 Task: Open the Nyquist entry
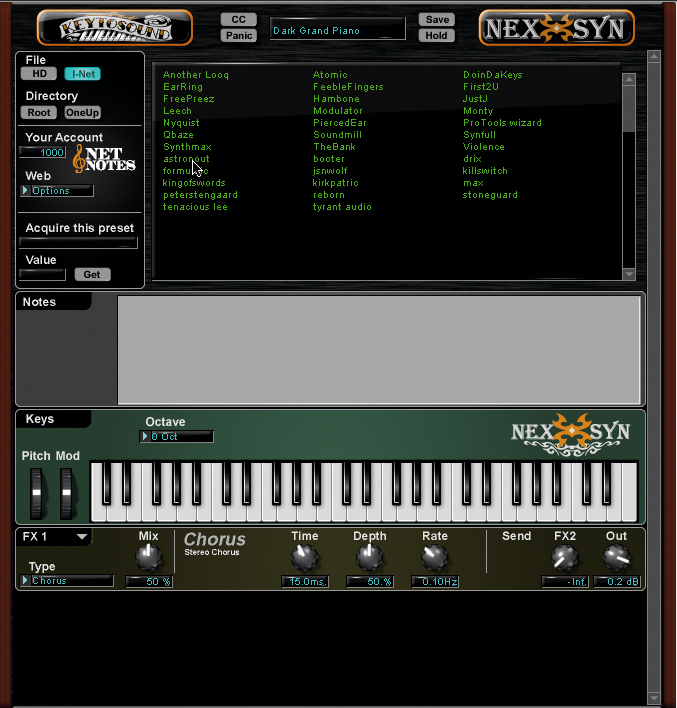point(181,123)
